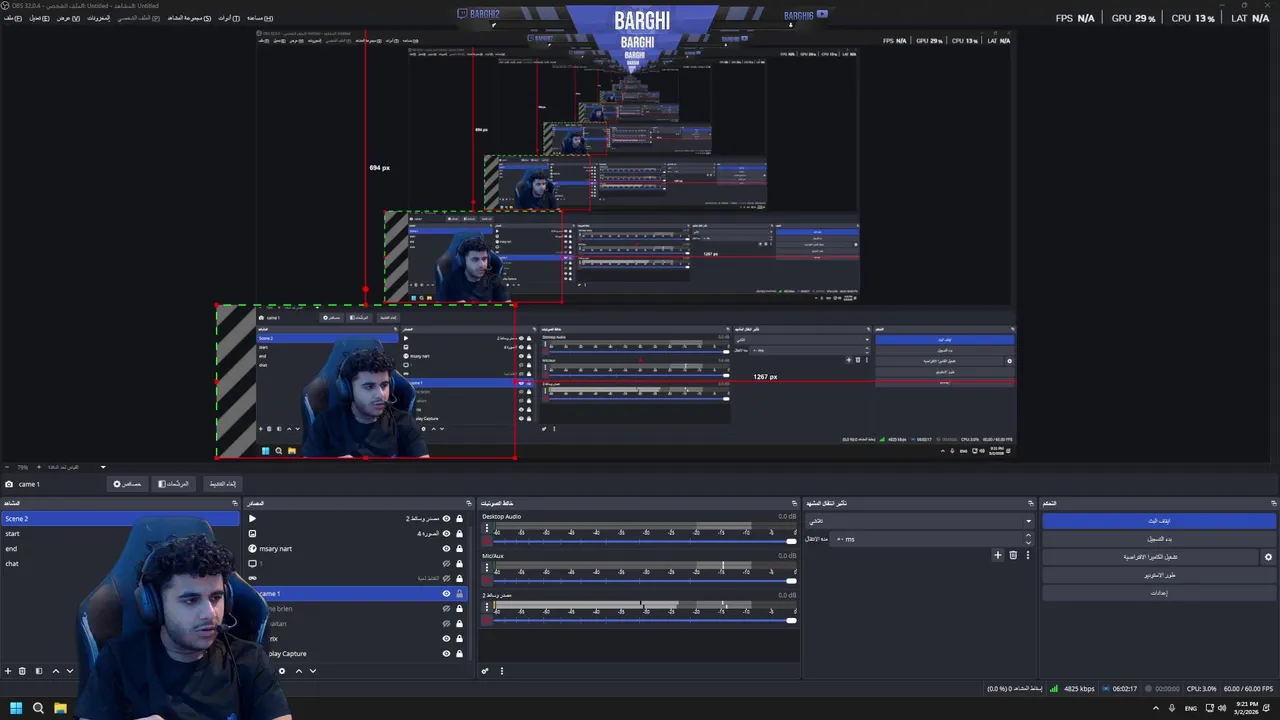Open source properties gear in Sources toolbar

(x=282, y=671)
